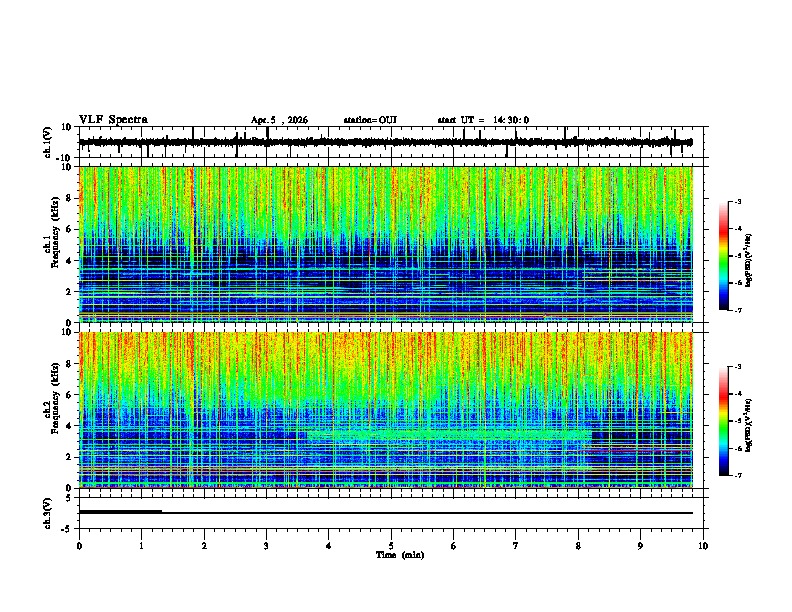This screenshot has height=612, width=792.
Task: Click the log(PSD) label beside ch.2 color bar
Action: (x=748, y=425)
